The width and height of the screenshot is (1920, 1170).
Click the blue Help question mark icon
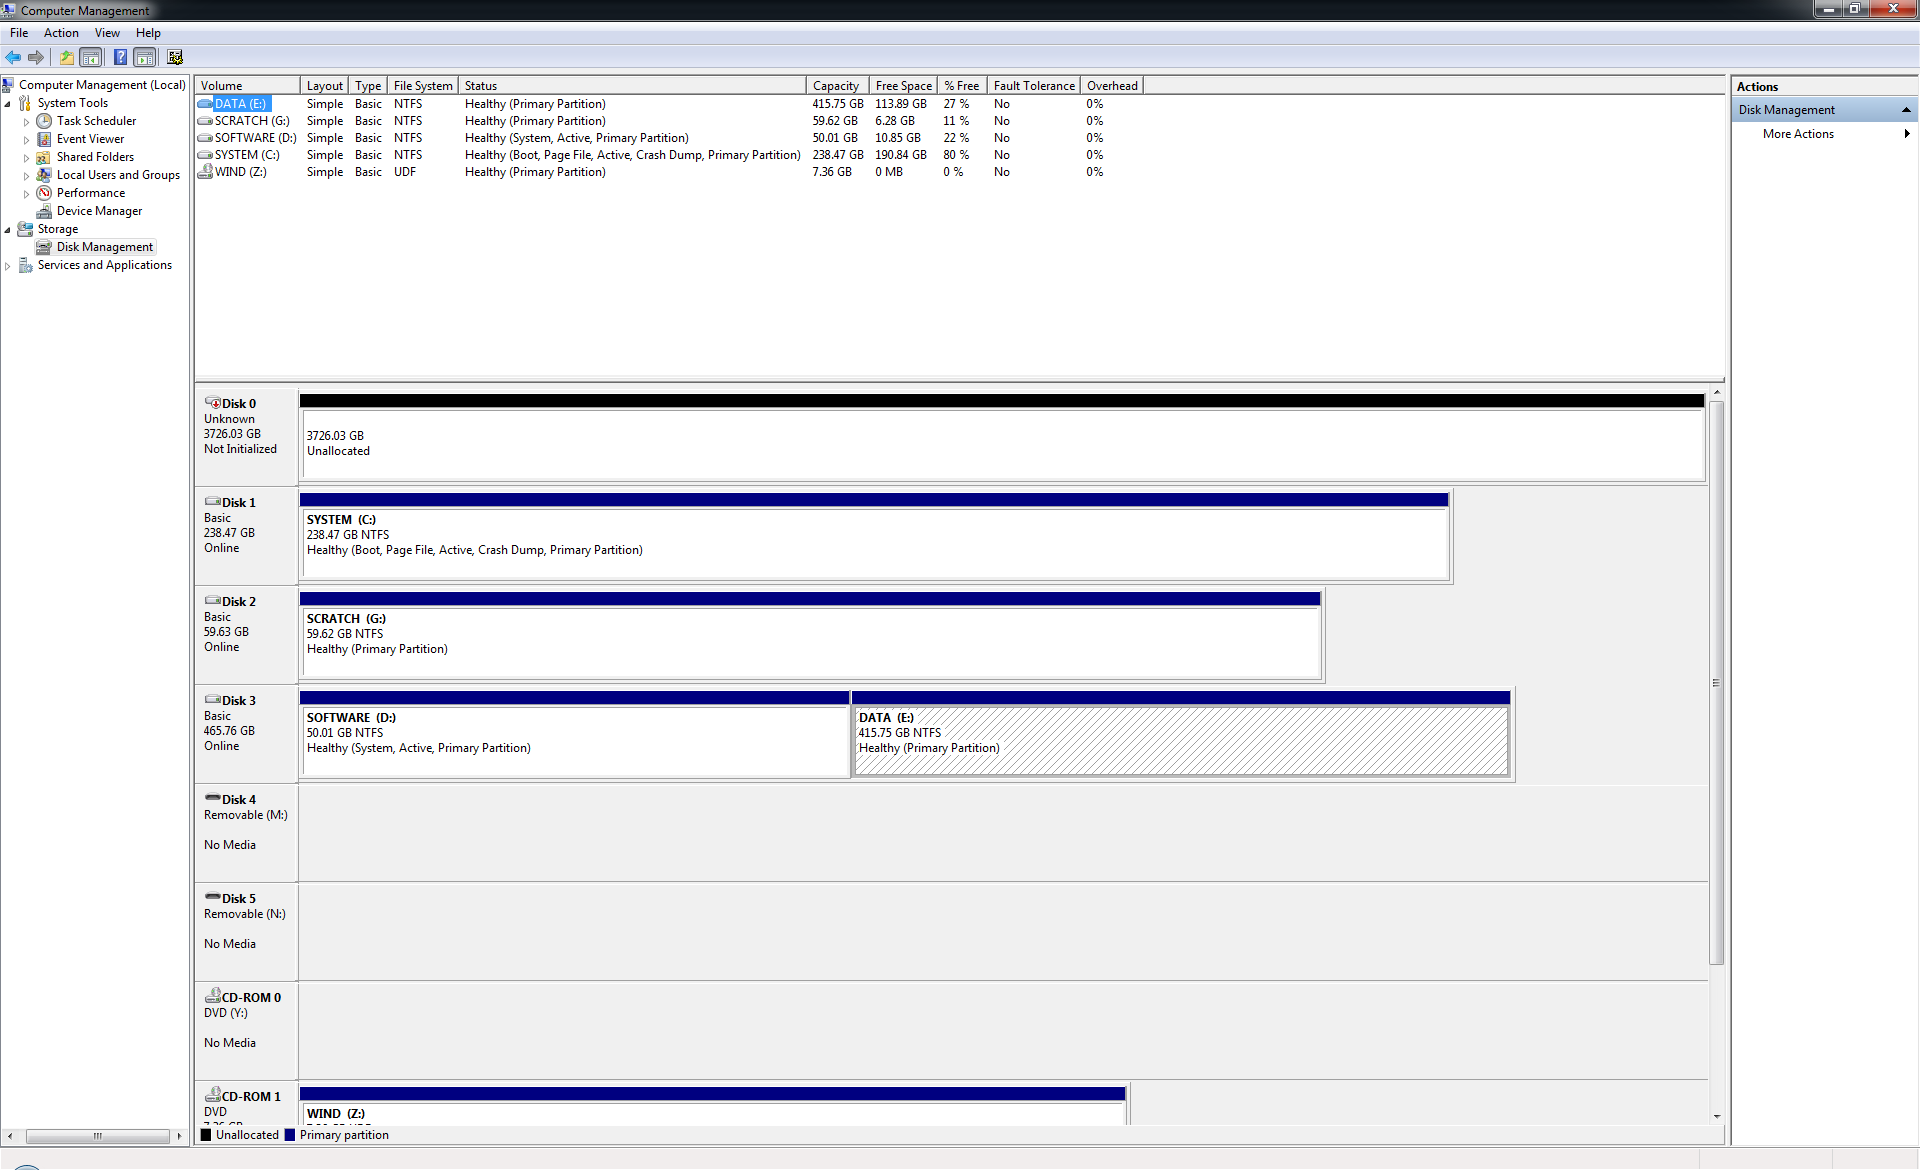tap(120, 57)
